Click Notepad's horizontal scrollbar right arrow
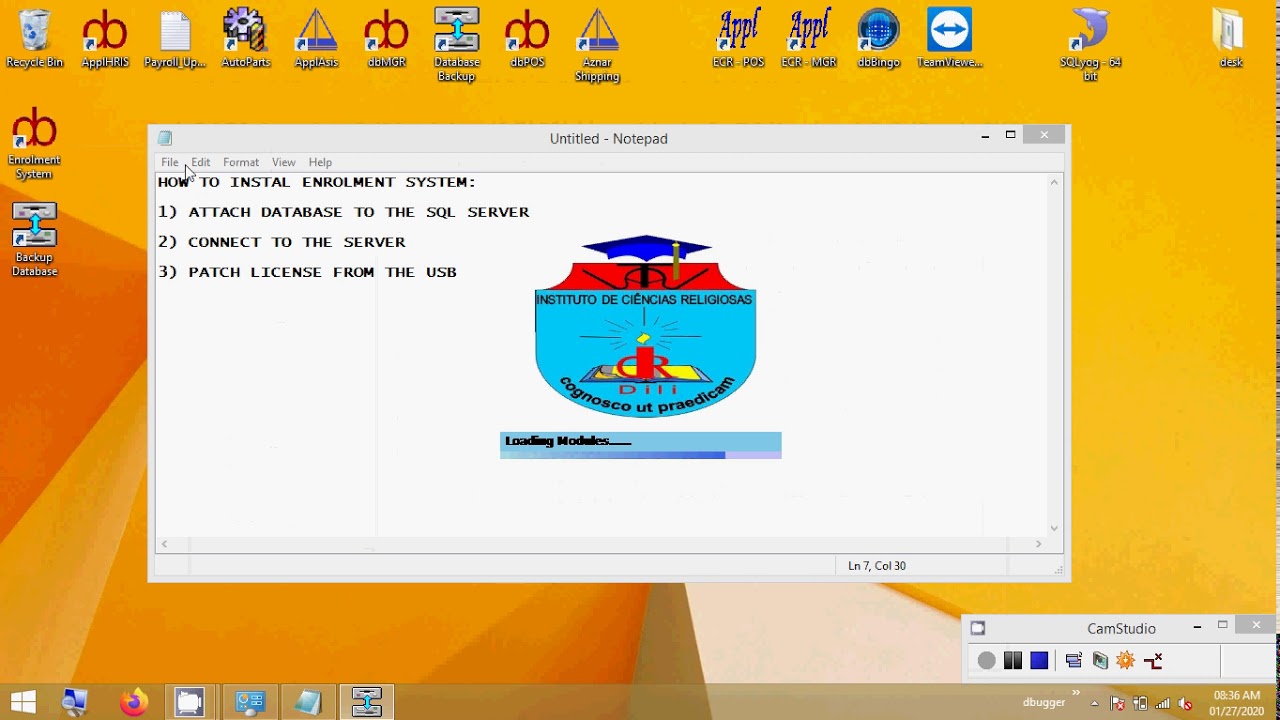 [x=1038, y=544]
